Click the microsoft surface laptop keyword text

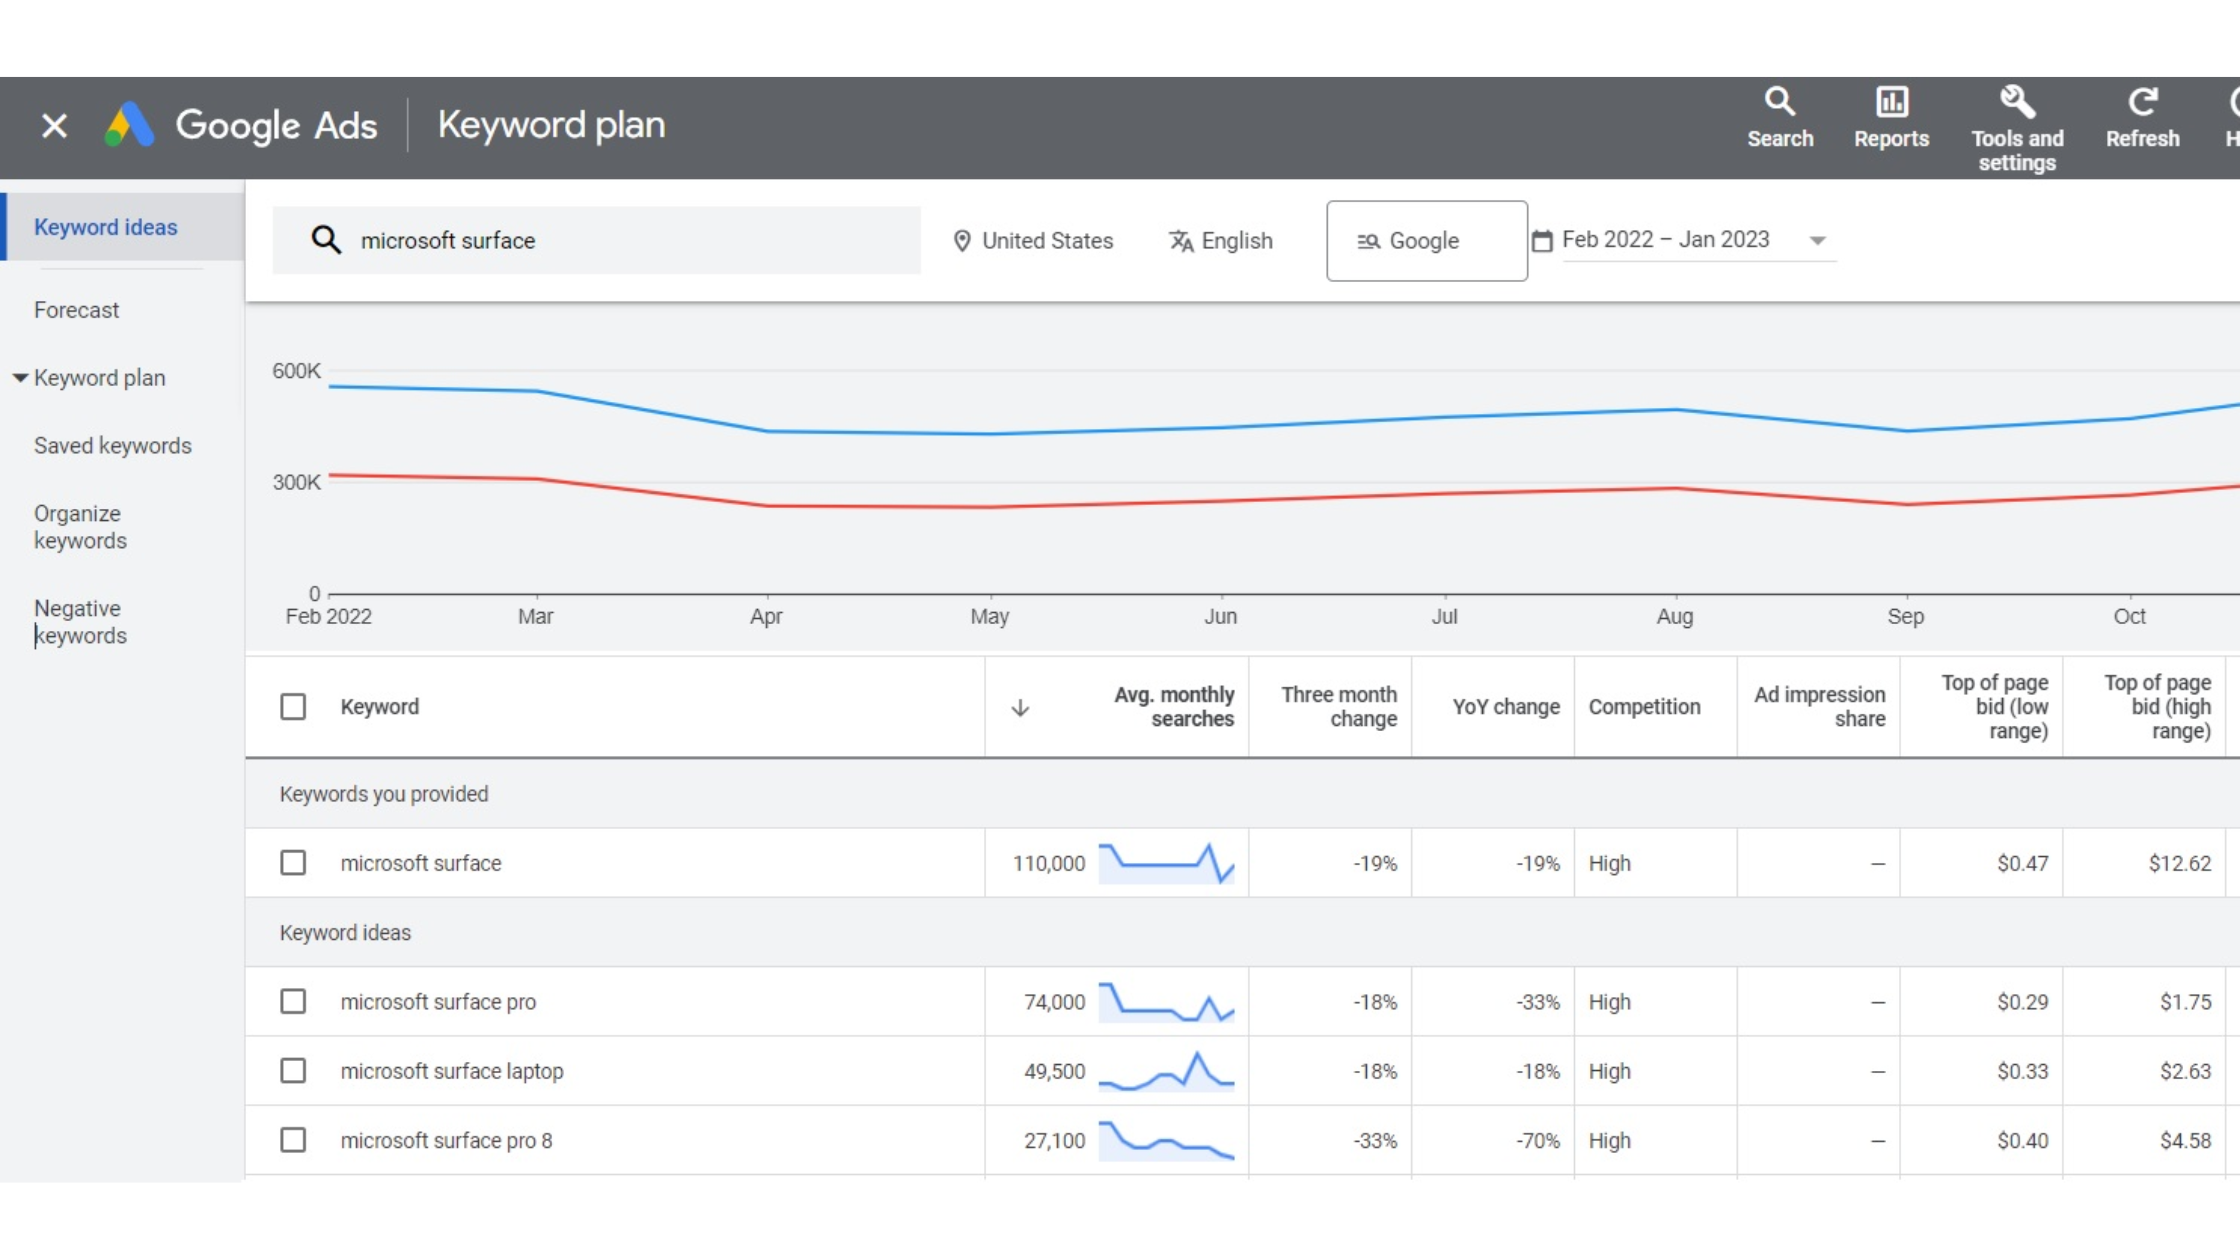point(452,1071)
